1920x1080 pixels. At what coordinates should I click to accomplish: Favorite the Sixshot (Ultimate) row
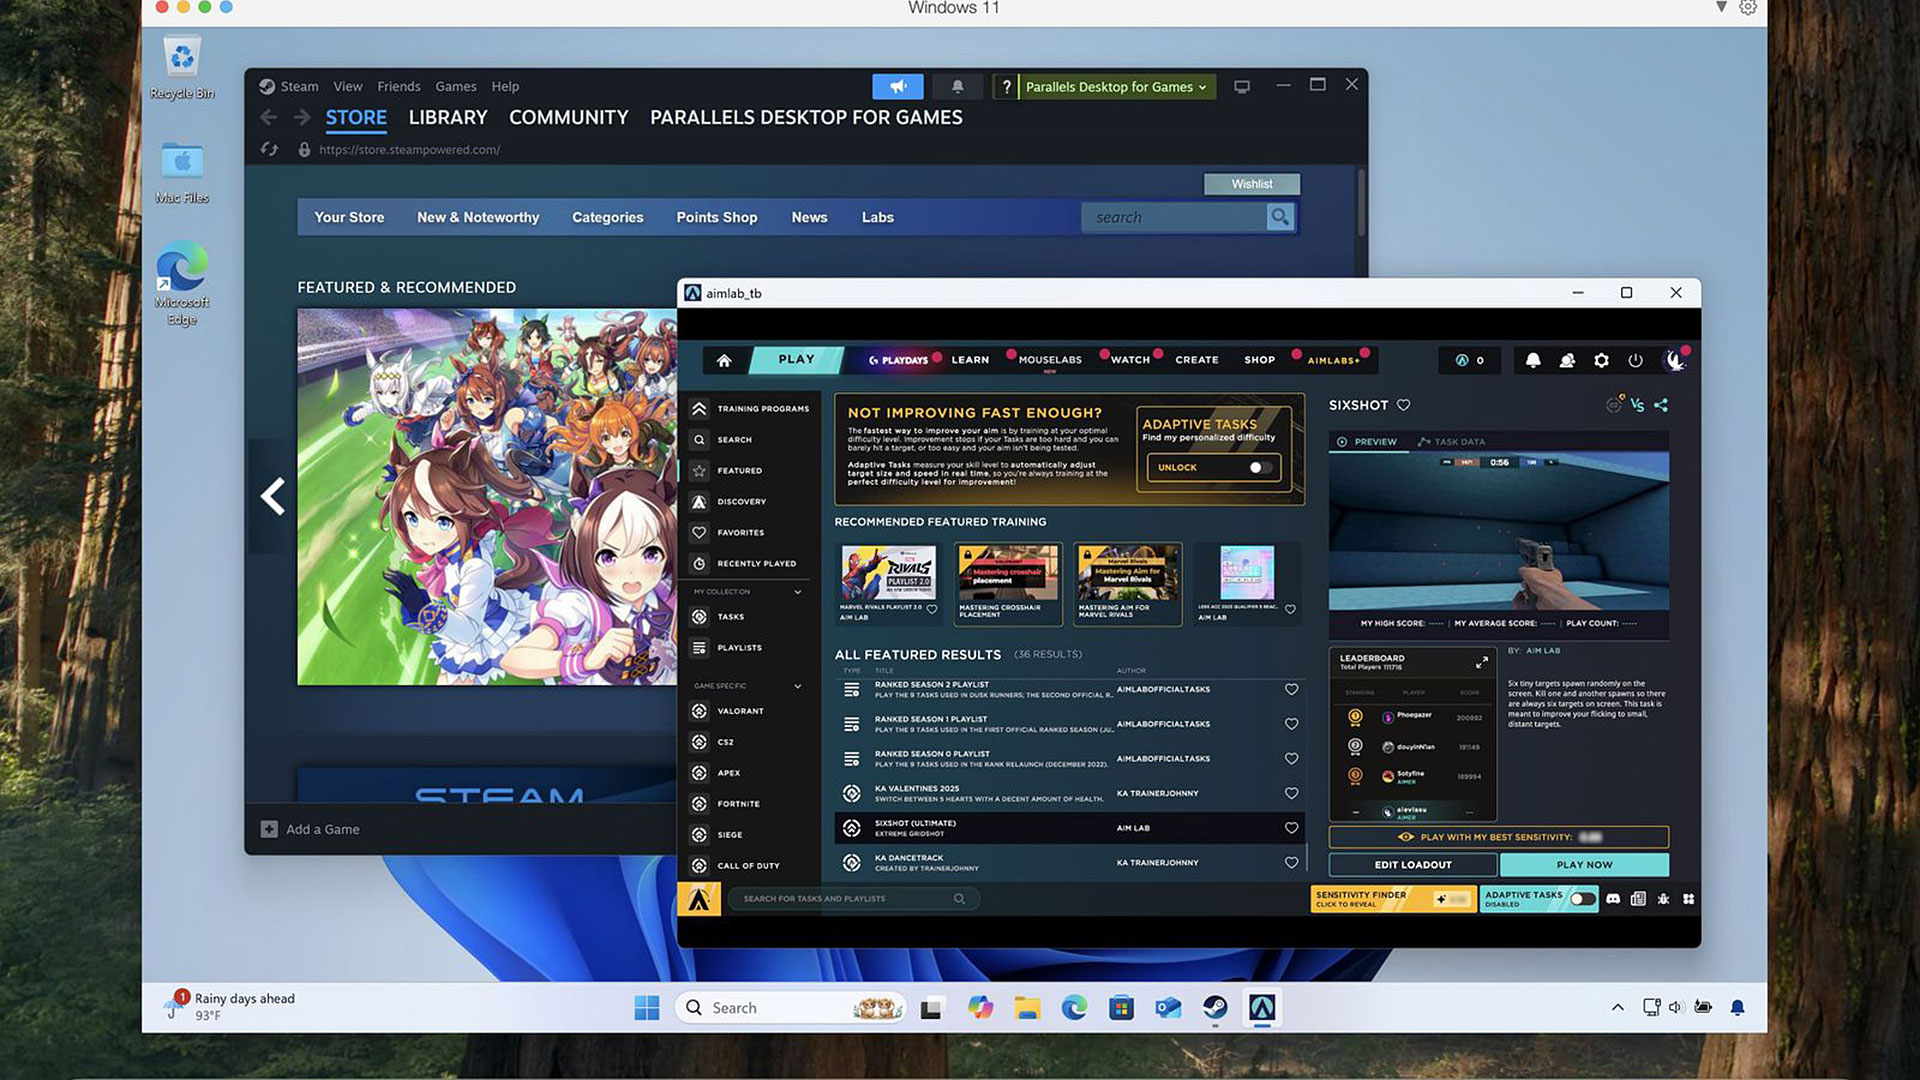[x=1291, y=828]
